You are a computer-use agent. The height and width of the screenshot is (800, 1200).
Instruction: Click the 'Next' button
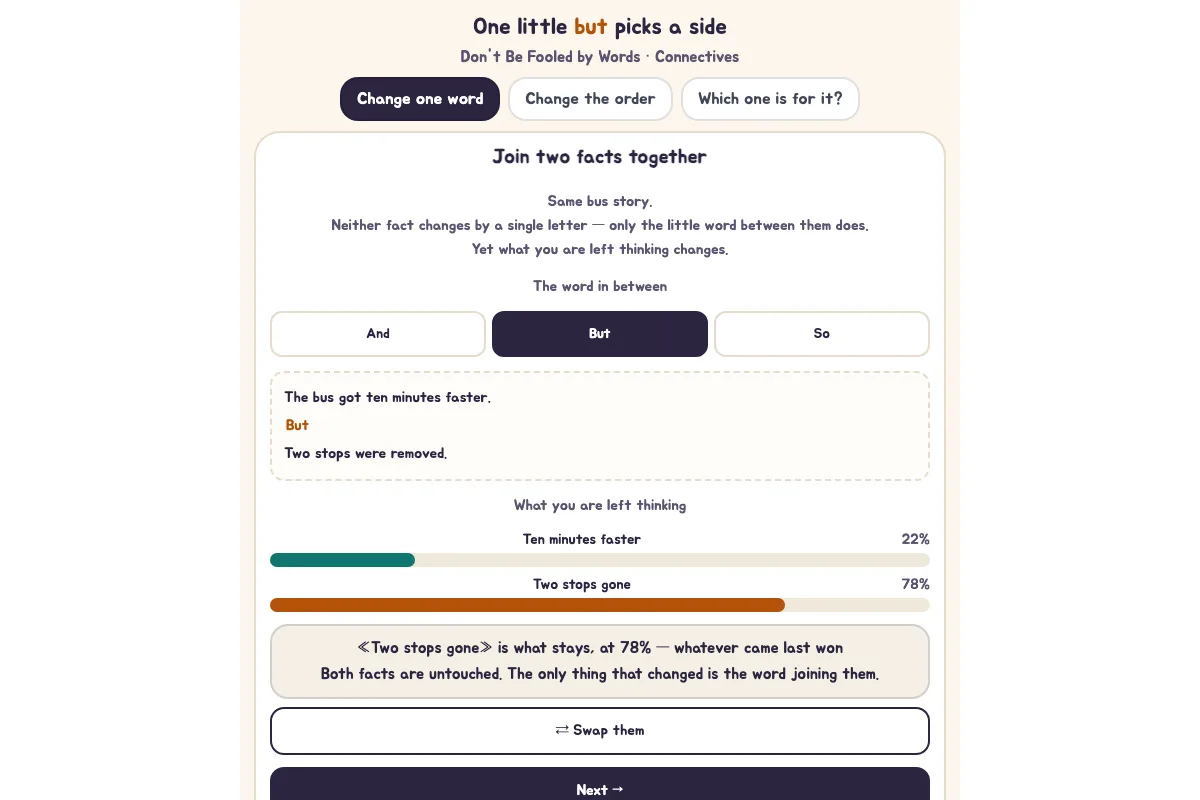tap(600, 784)
